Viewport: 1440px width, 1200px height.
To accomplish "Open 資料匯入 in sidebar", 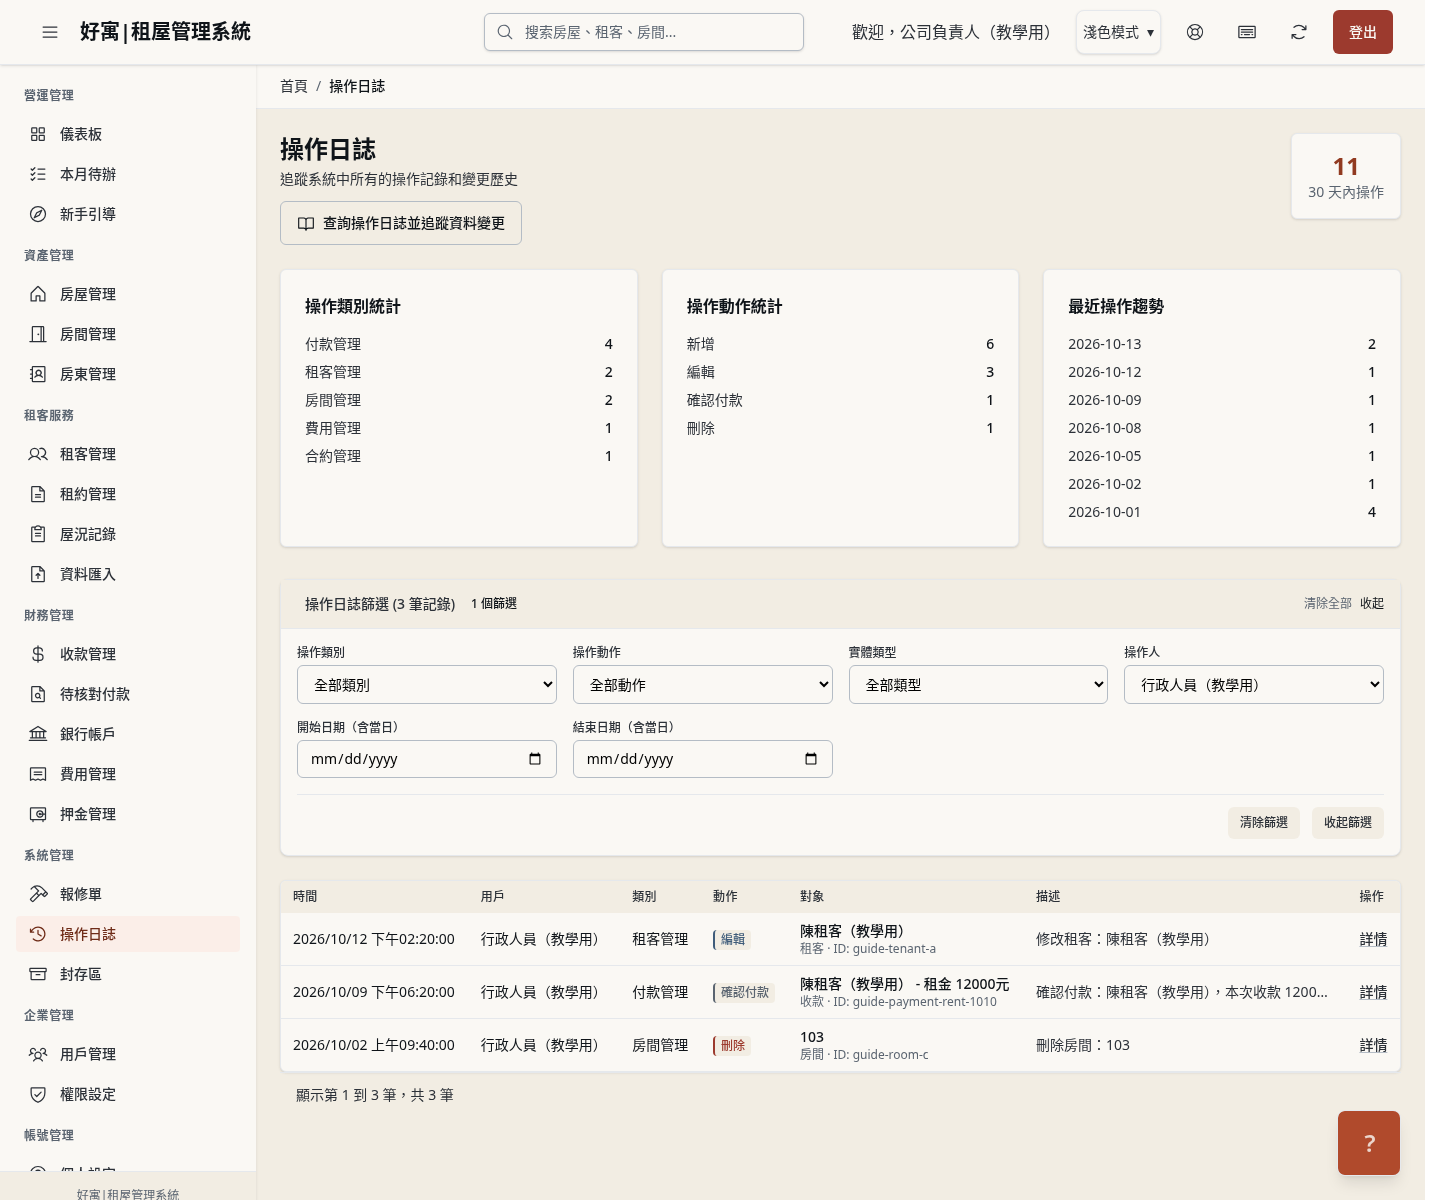I will (x=128, y=574).
